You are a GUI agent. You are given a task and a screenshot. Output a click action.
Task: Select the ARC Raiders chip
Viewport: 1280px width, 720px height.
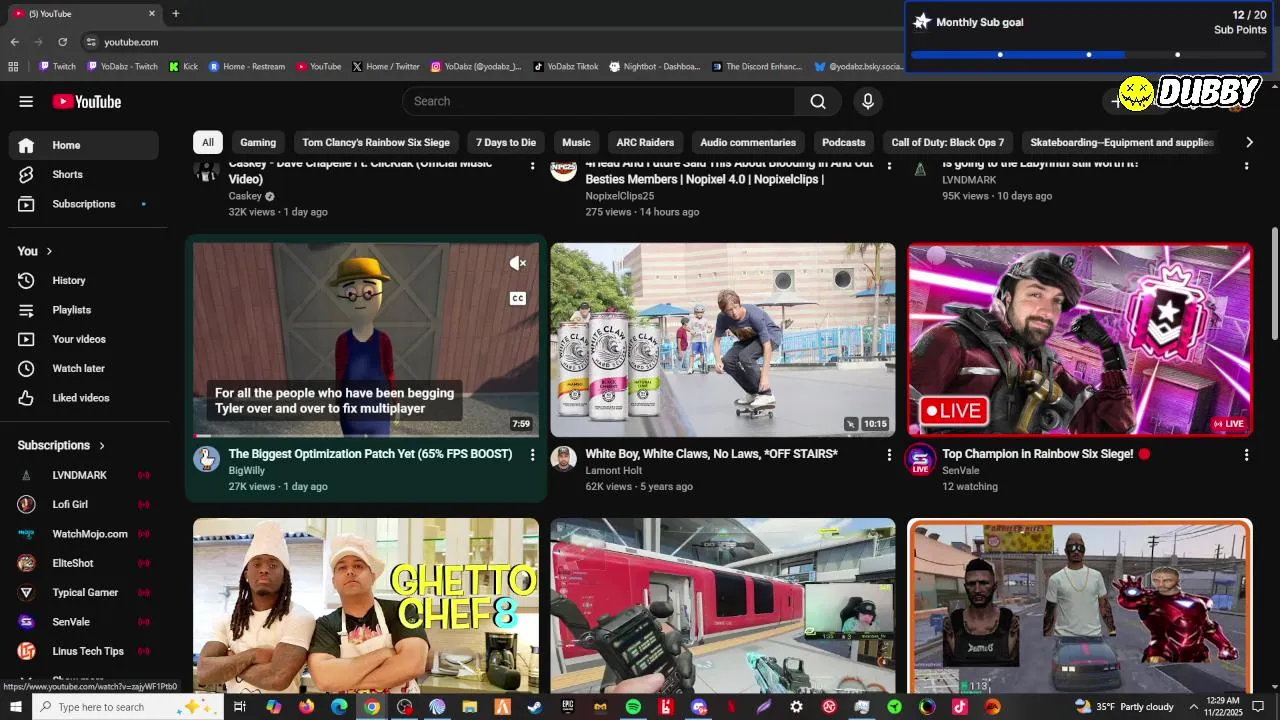(645, 142)
